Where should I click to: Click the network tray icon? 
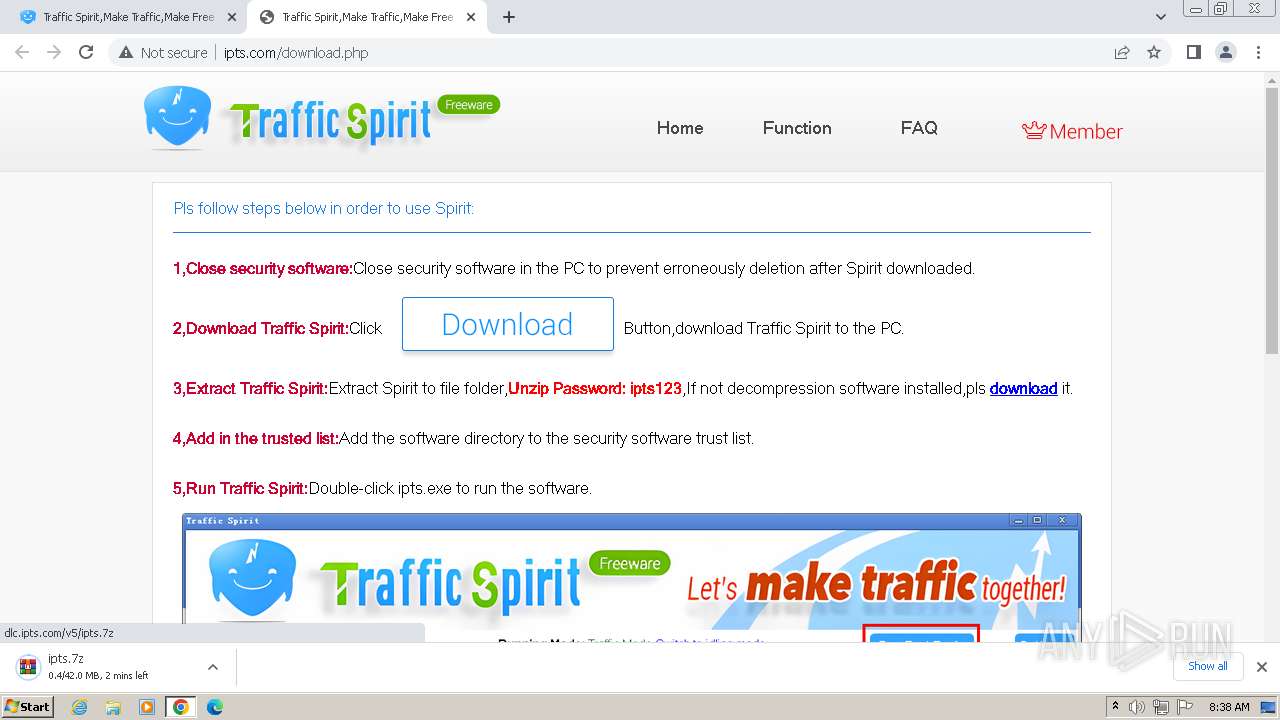click(1161, 707)
